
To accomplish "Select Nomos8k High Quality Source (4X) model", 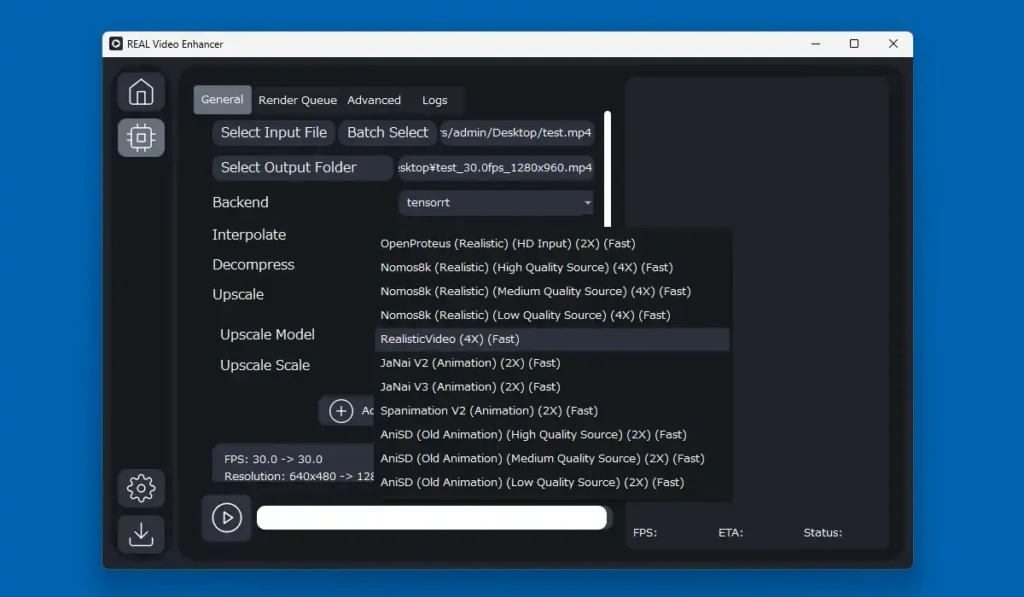I will click(552, 267).
